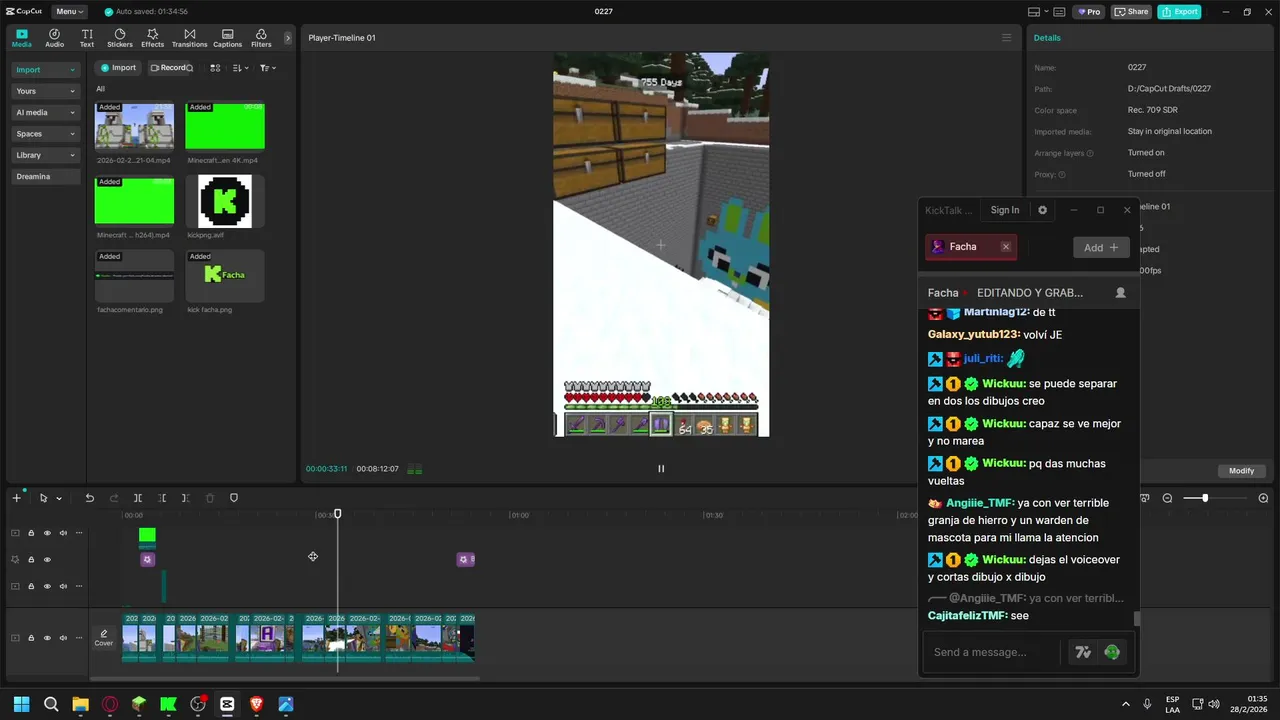Switch media panel to grid view icon

tap(215, 68)
